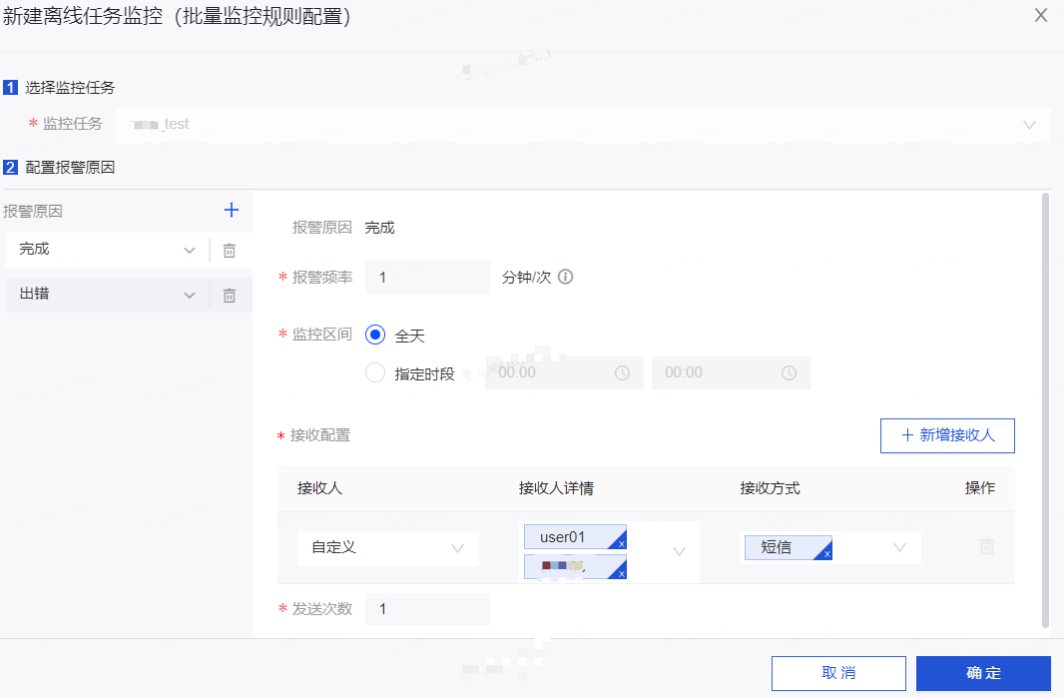Click the clock icon in start time field
1064x698 pixels.
click(x=622, y=373)
